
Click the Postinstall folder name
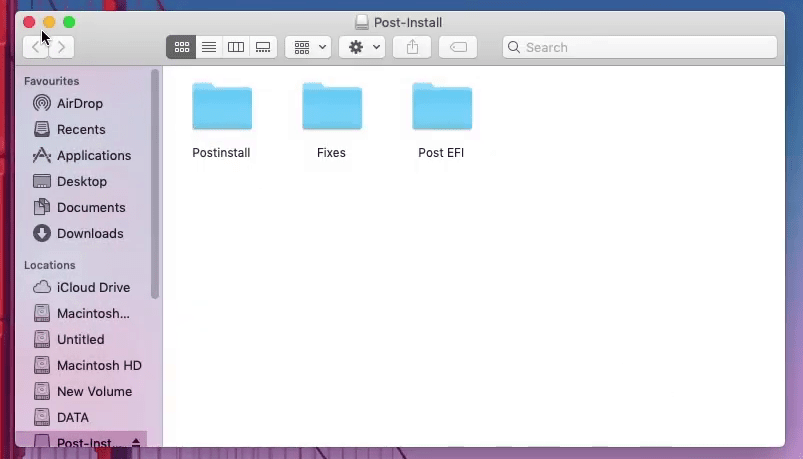tap(221, 153)
